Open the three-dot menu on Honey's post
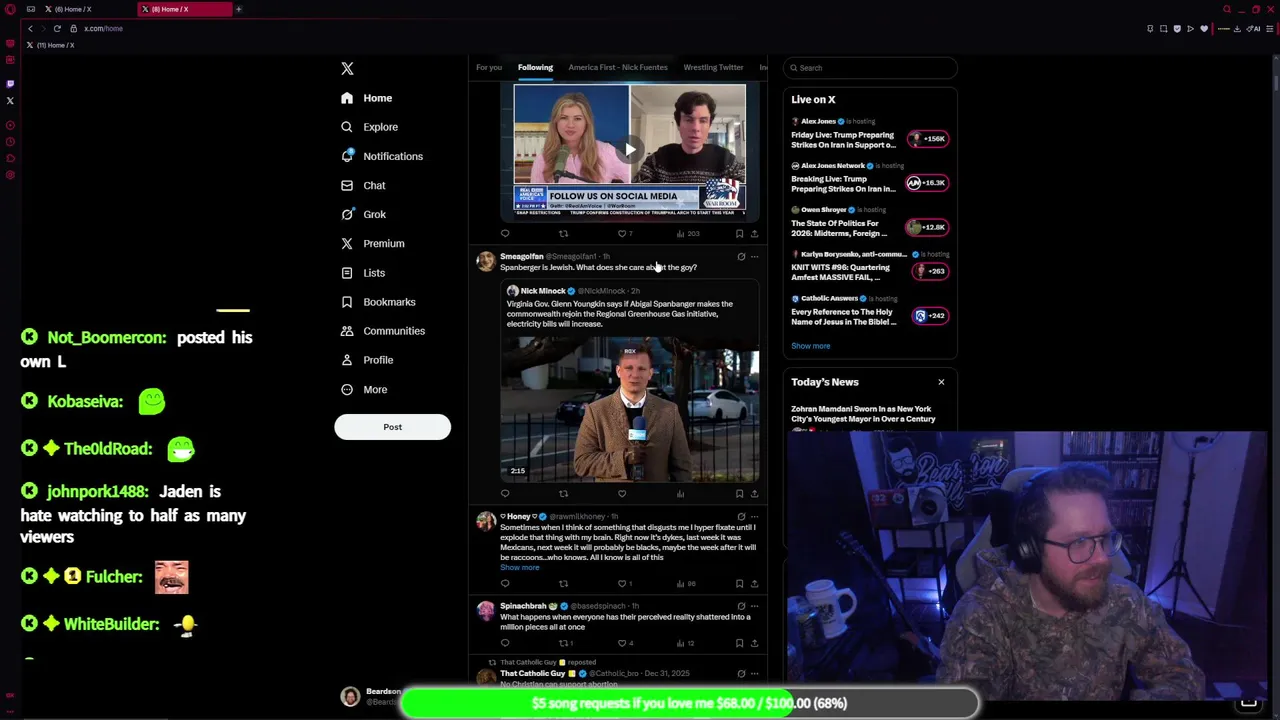The height and width of the screenshot is (720, 1280). coord(754,517)
